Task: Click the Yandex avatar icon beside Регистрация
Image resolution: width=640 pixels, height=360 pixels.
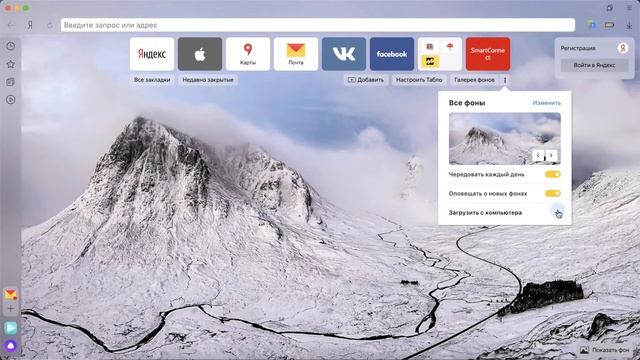Action: click(622, 48)
